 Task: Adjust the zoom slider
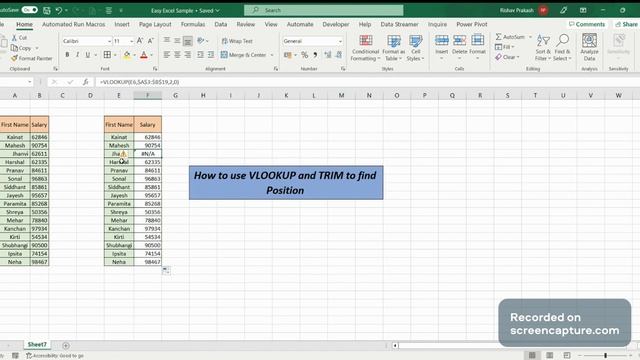(x=605, y=356)
